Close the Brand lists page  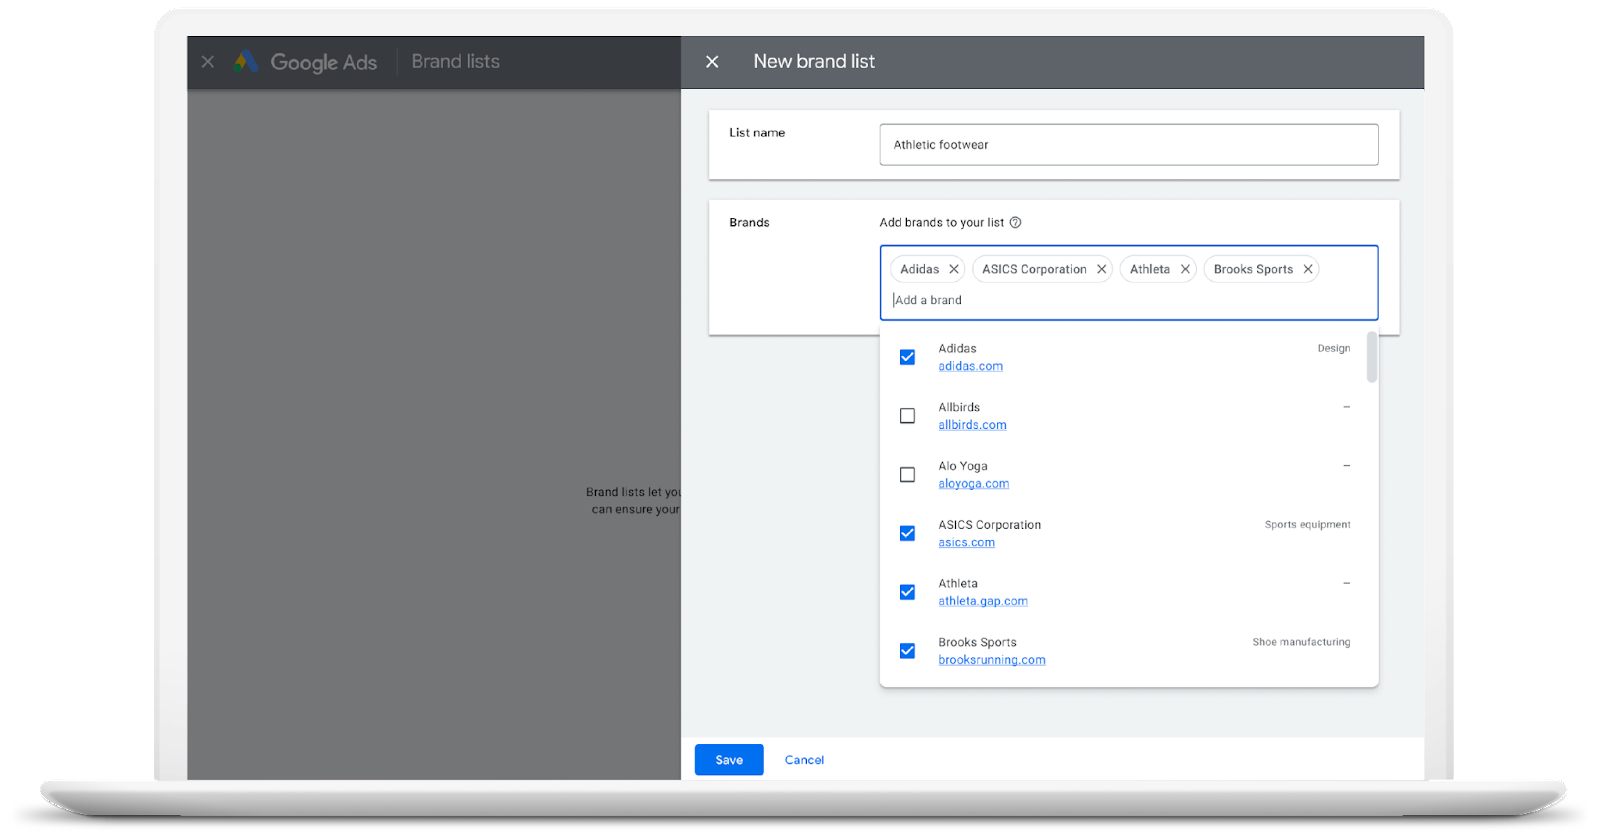[208, 62]
